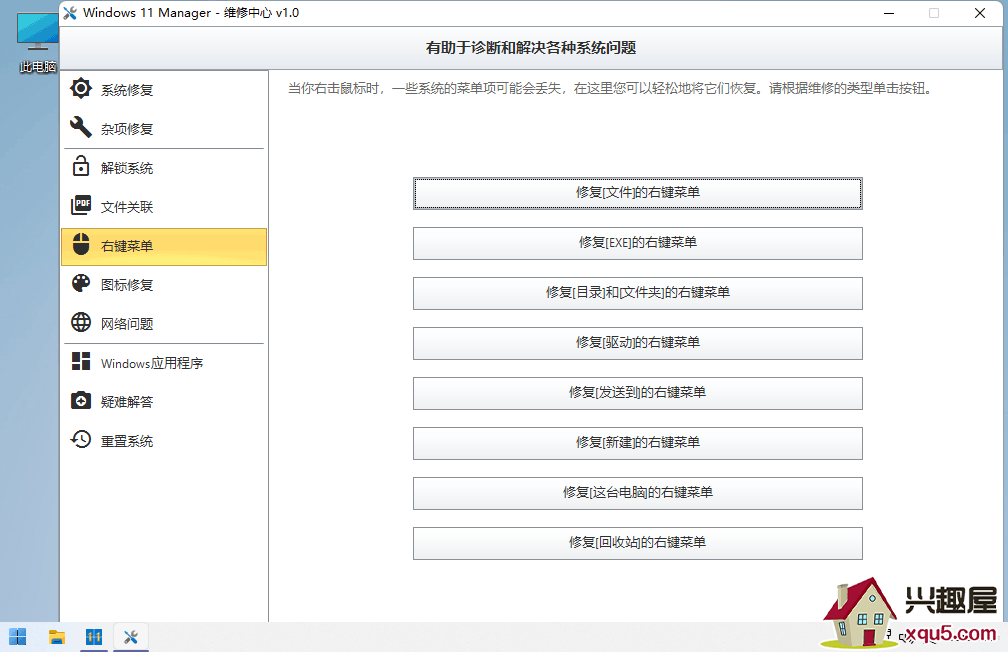Open the Windows应用程序 section

point(164,363)
